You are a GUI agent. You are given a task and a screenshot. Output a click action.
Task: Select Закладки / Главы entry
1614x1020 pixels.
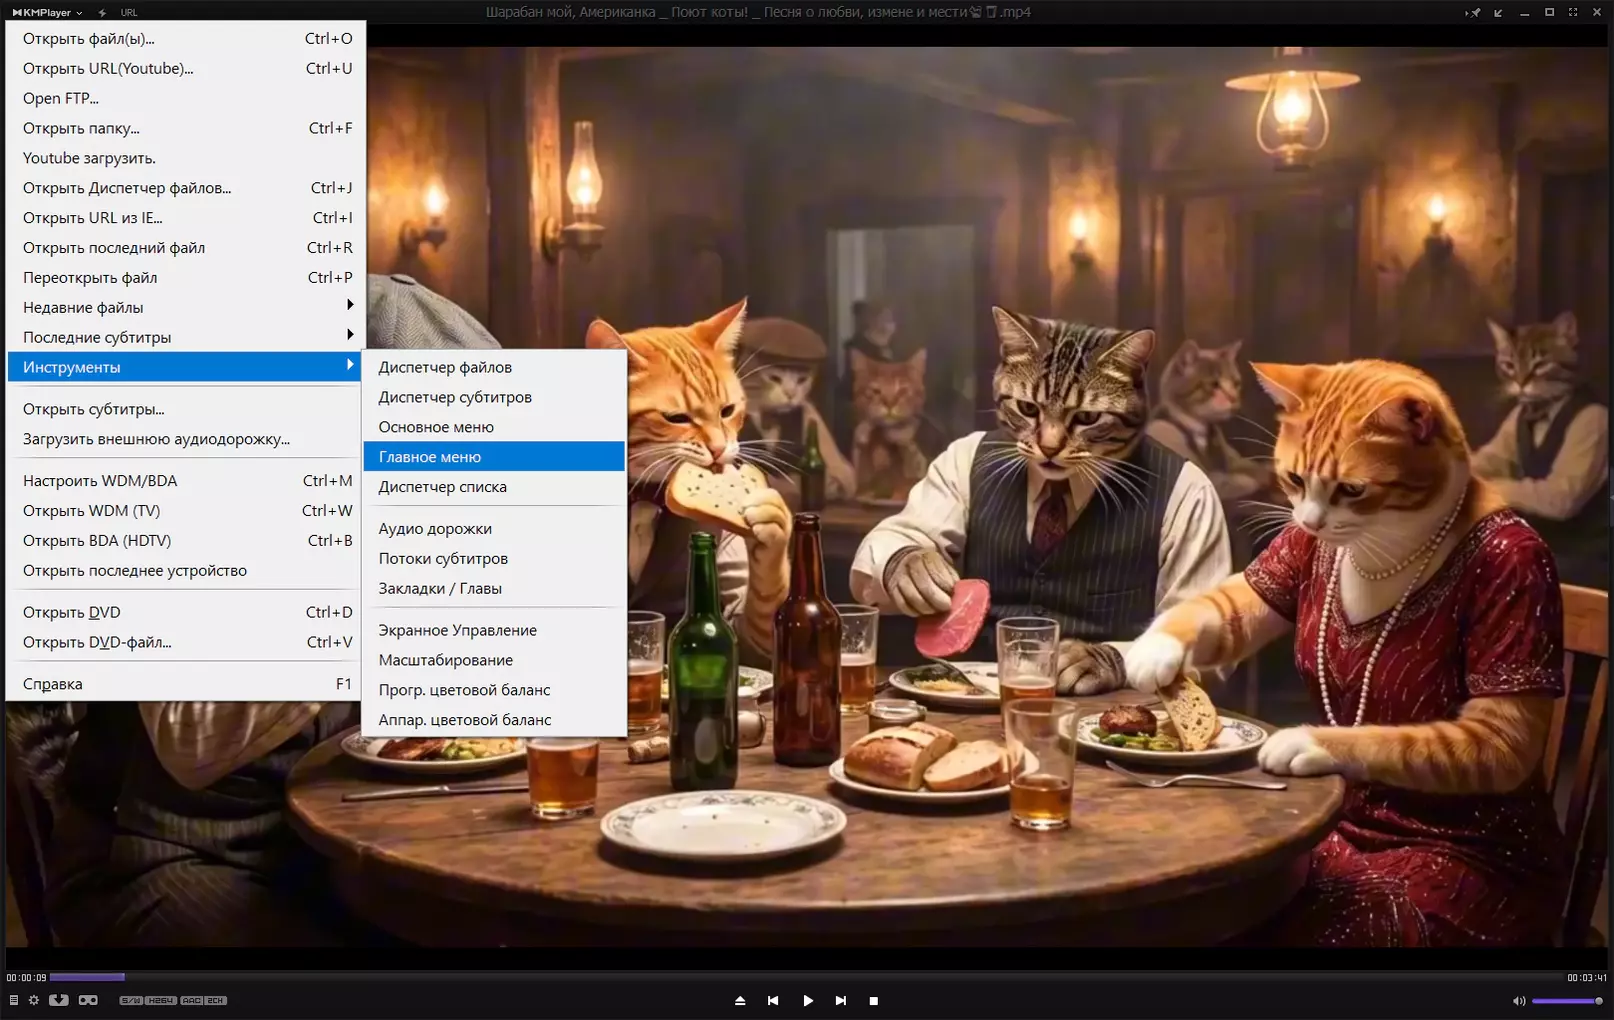(x=494, y=589)
